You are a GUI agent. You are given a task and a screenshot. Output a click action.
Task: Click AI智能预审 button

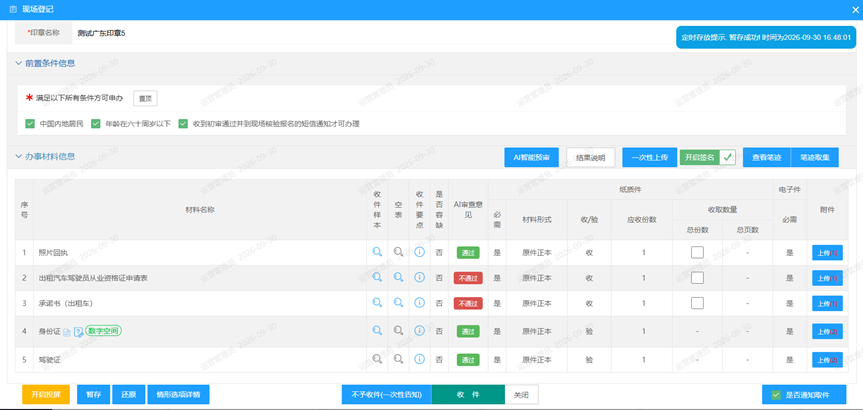coord(532,157)
